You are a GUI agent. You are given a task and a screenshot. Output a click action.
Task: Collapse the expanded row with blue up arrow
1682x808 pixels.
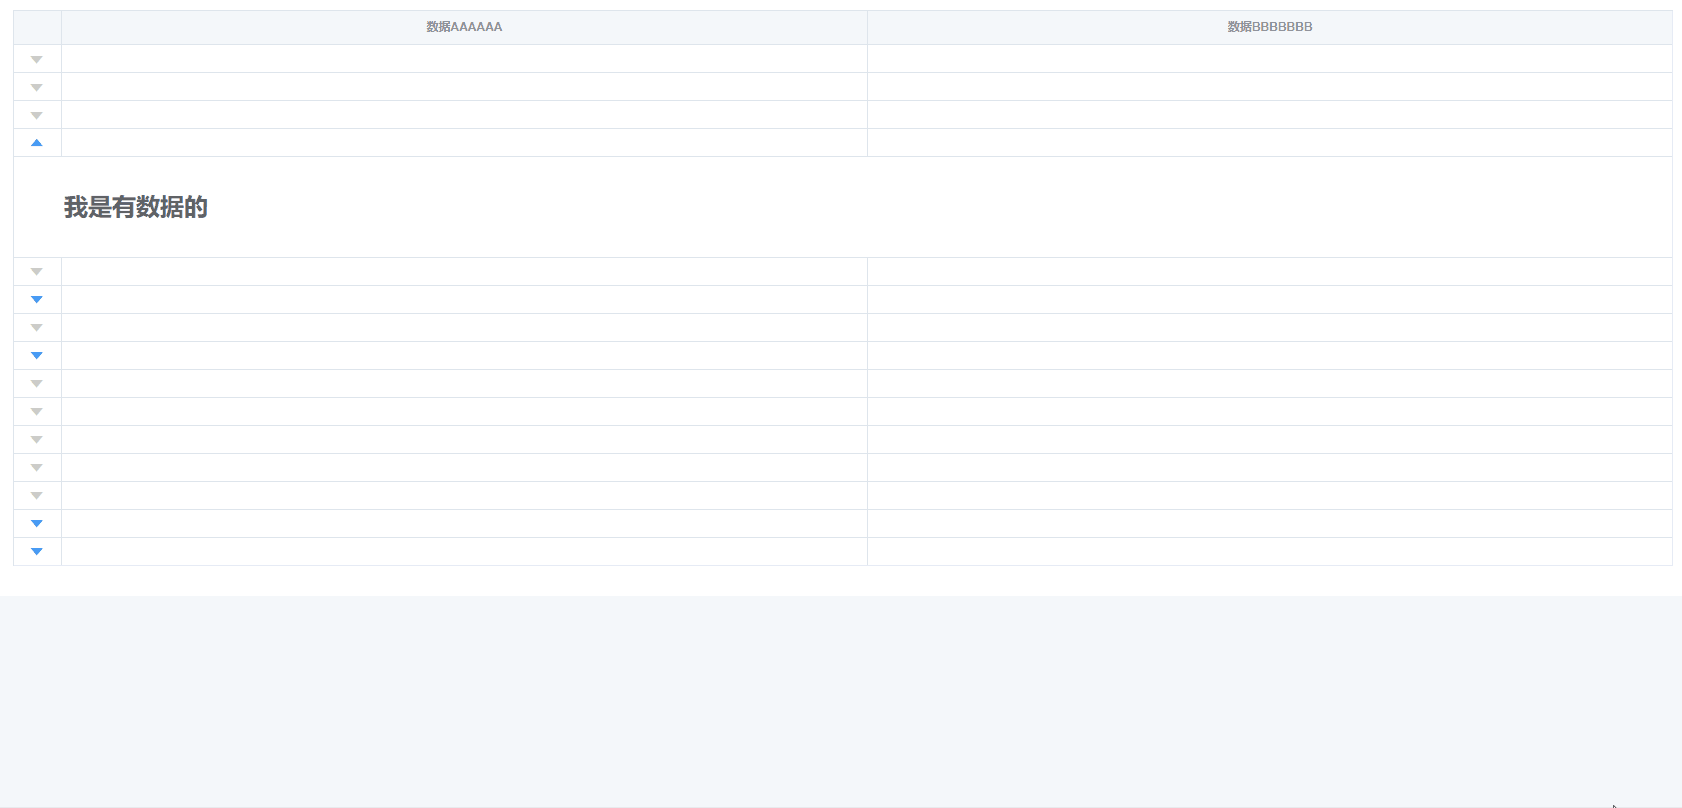(x=37, y=143)
